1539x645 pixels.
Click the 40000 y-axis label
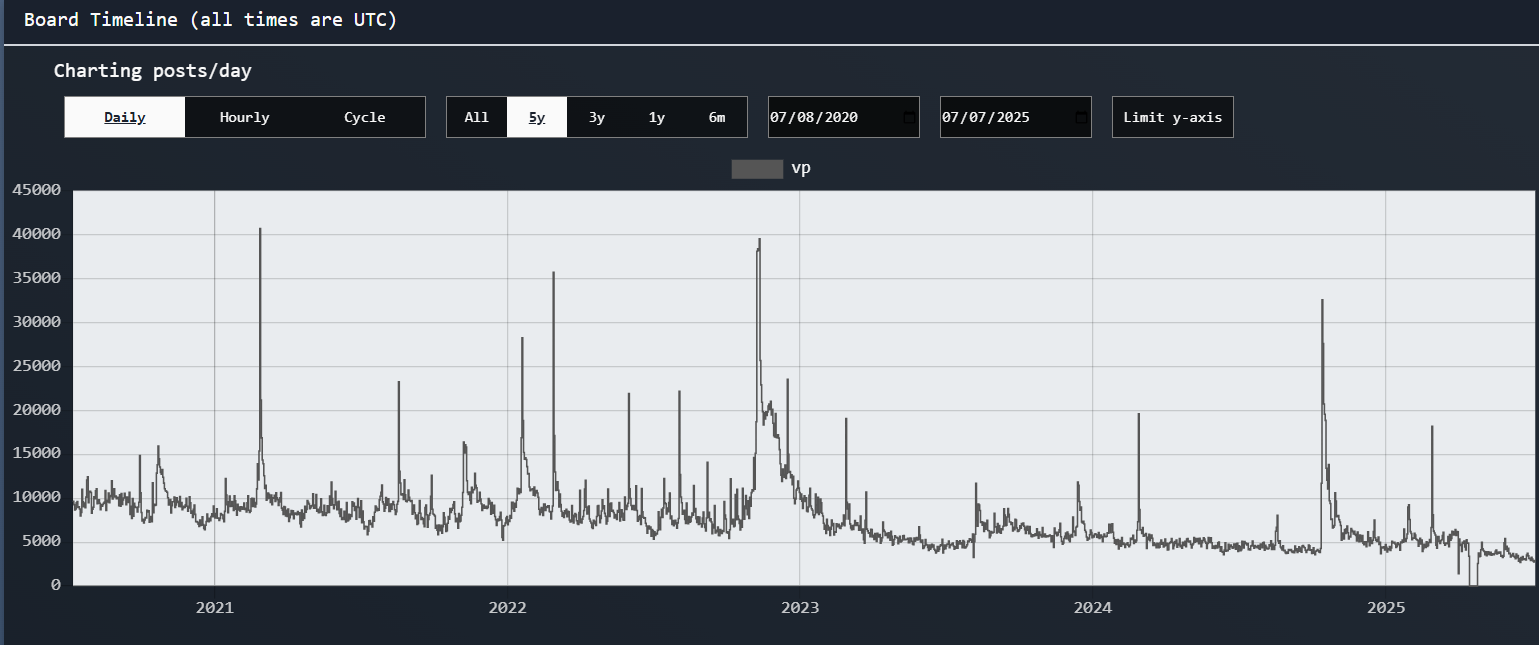tap(37, 234)
